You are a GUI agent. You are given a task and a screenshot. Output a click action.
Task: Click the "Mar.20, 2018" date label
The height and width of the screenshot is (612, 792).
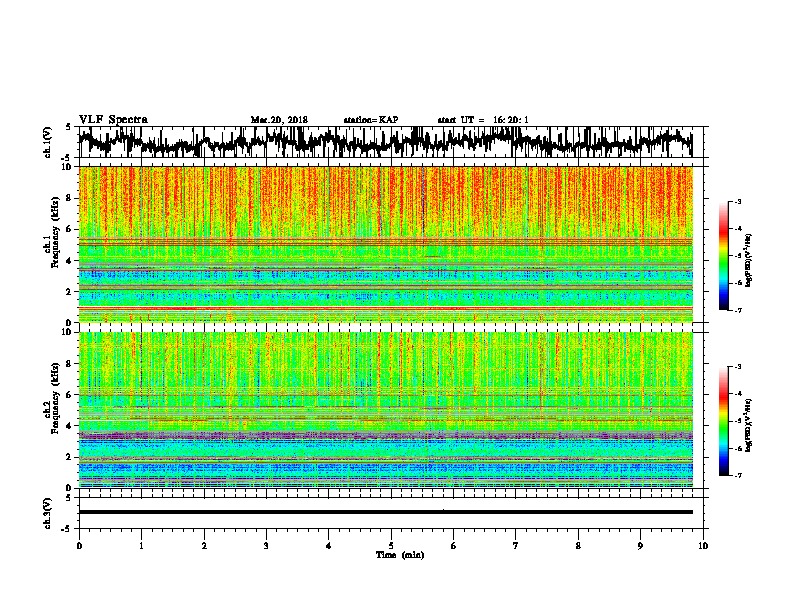[x=279, y=120]
